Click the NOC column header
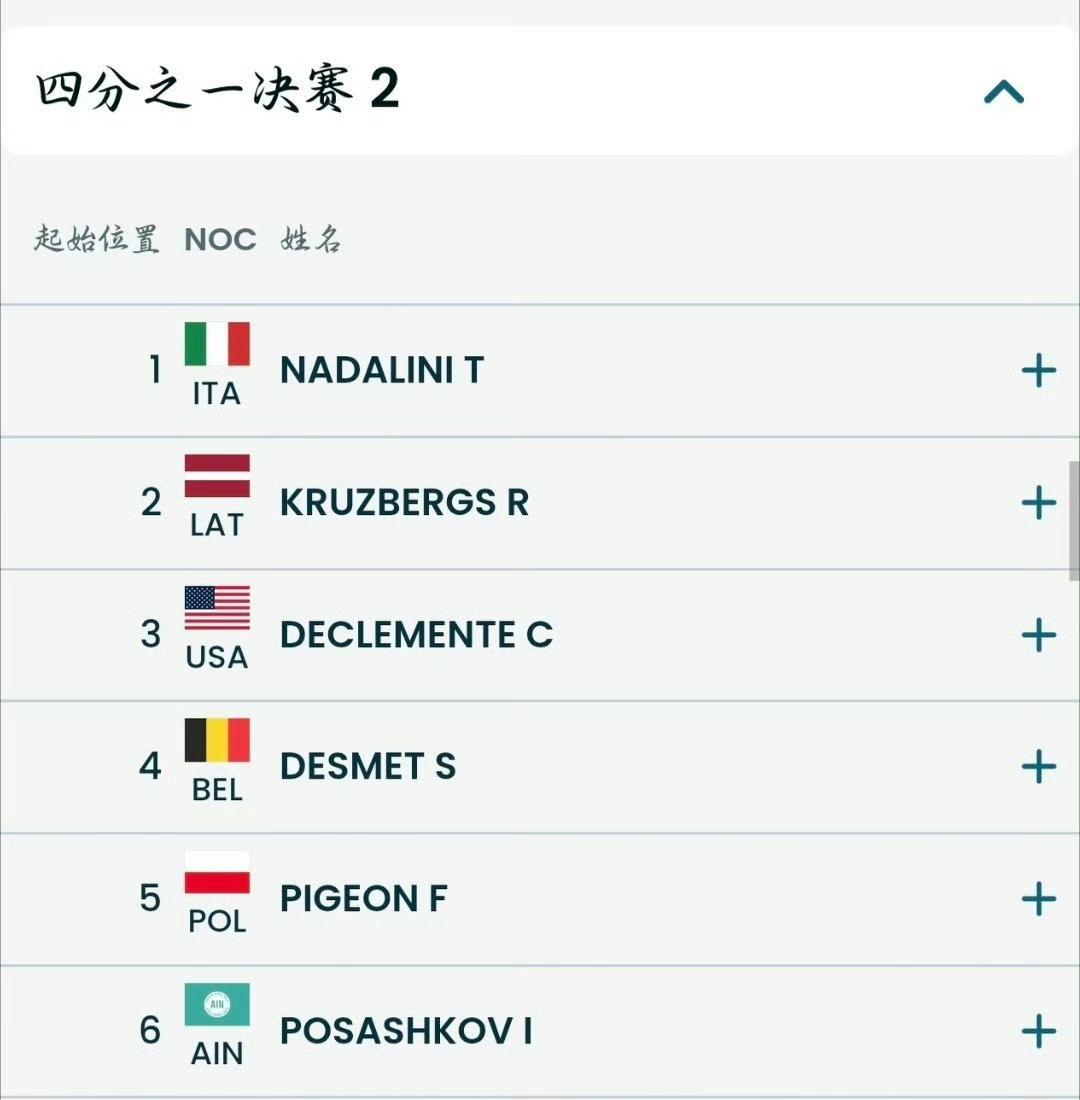Viewport: 1080px width, 1100px height. click(x=220, y=240)
